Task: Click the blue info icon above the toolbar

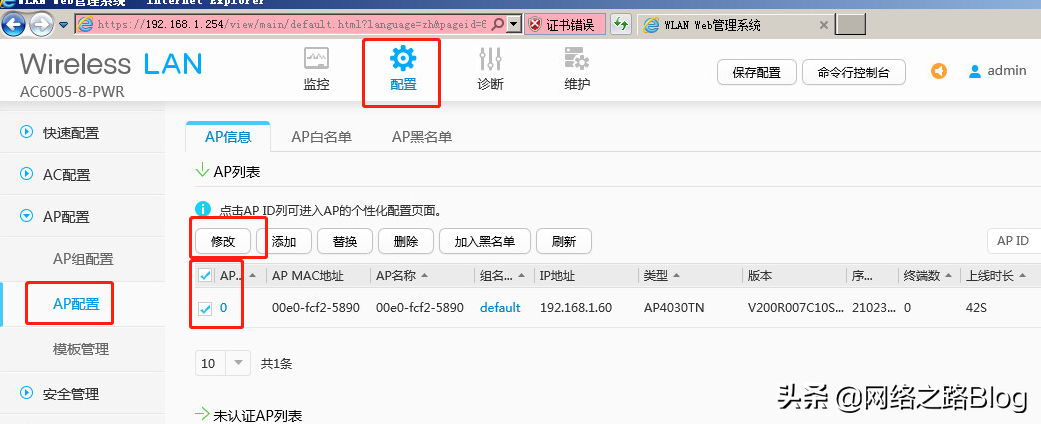Action: point(203,210)
